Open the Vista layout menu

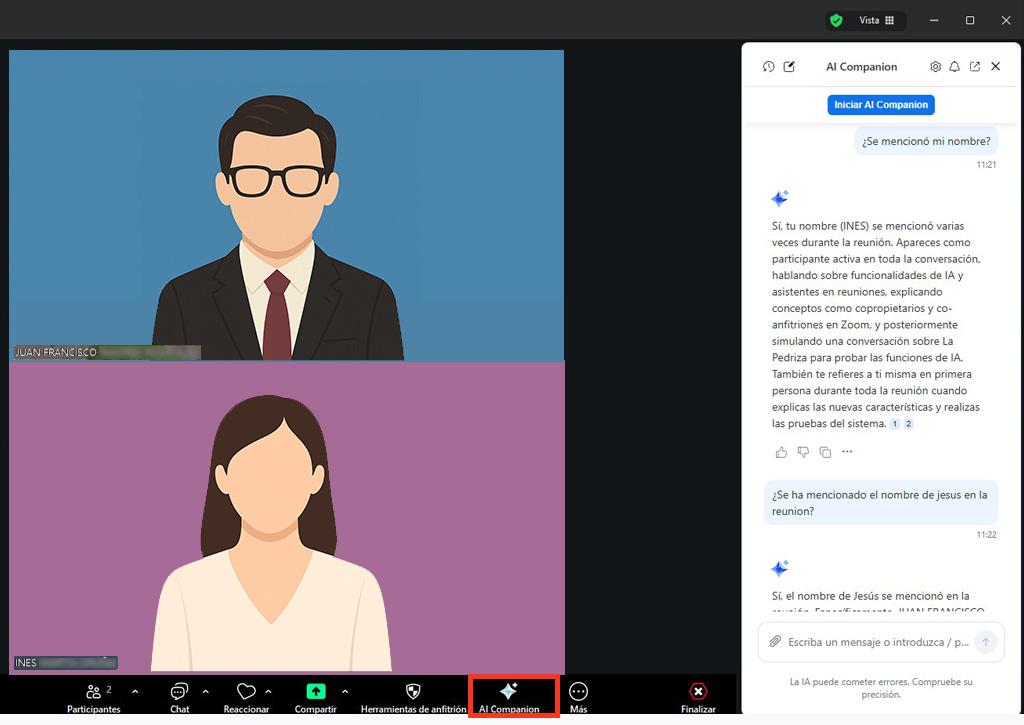pyautogui.click(x=876, y=21)
